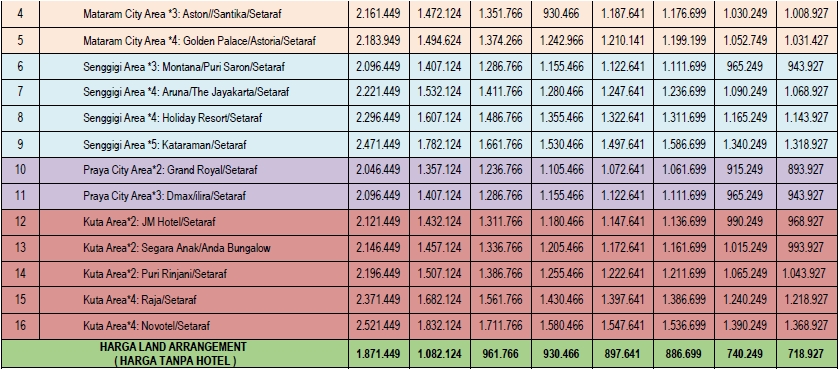Select Kuta Area JM Hotel/Setaraf cell

pos(194,222)
